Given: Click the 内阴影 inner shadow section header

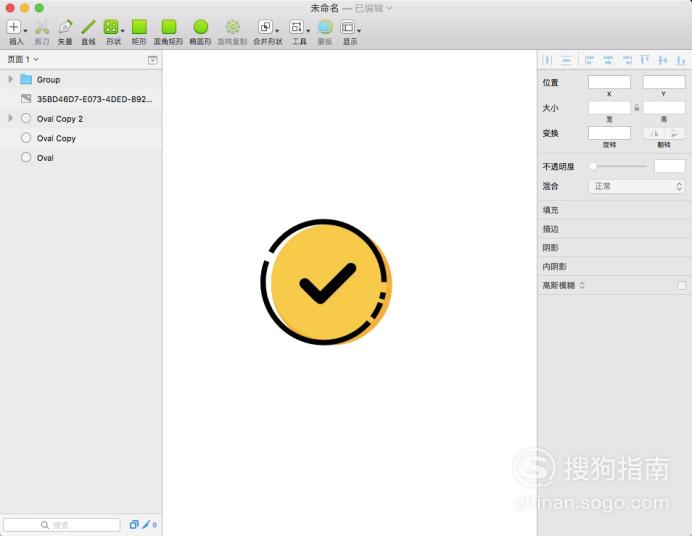Looking at the screenshot, I should [x=614, y=266].
